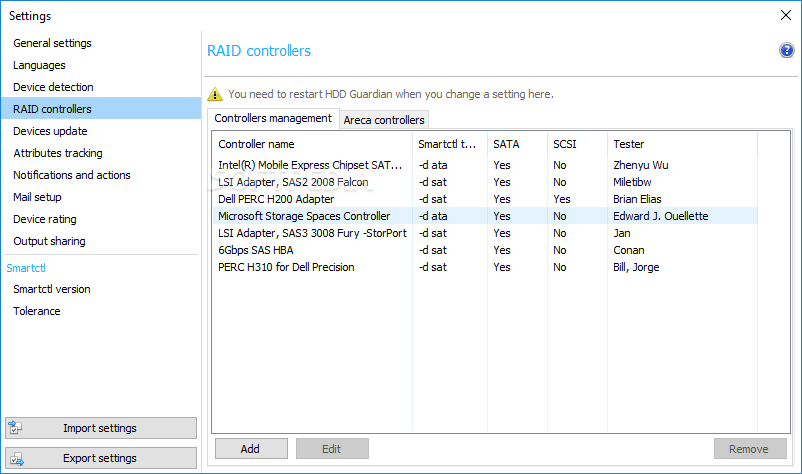The width and height of the screenshot is (802, 474).
Task: Switch to Controllers management tab
Action: click(x=273, y=118)
